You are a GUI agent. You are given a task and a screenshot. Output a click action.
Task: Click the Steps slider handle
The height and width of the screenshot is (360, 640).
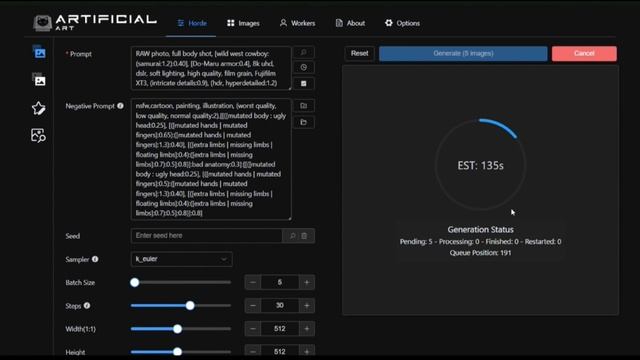coord(190,305)
